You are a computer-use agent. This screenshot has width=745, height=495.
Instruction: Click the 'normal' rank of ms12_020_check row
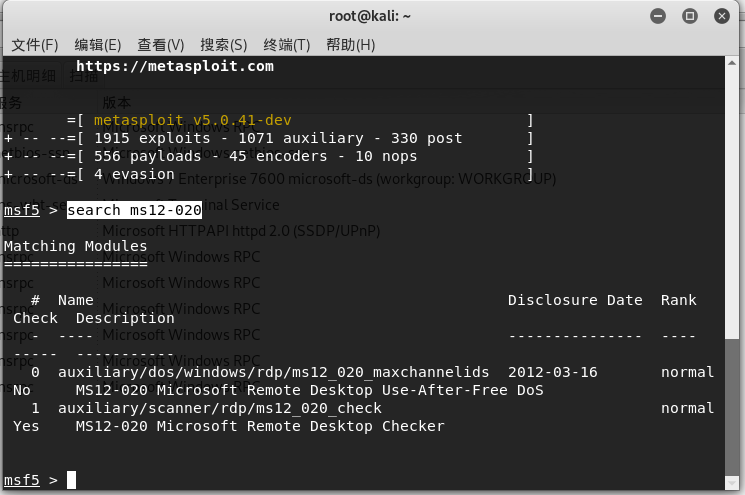tap(688, 409)
